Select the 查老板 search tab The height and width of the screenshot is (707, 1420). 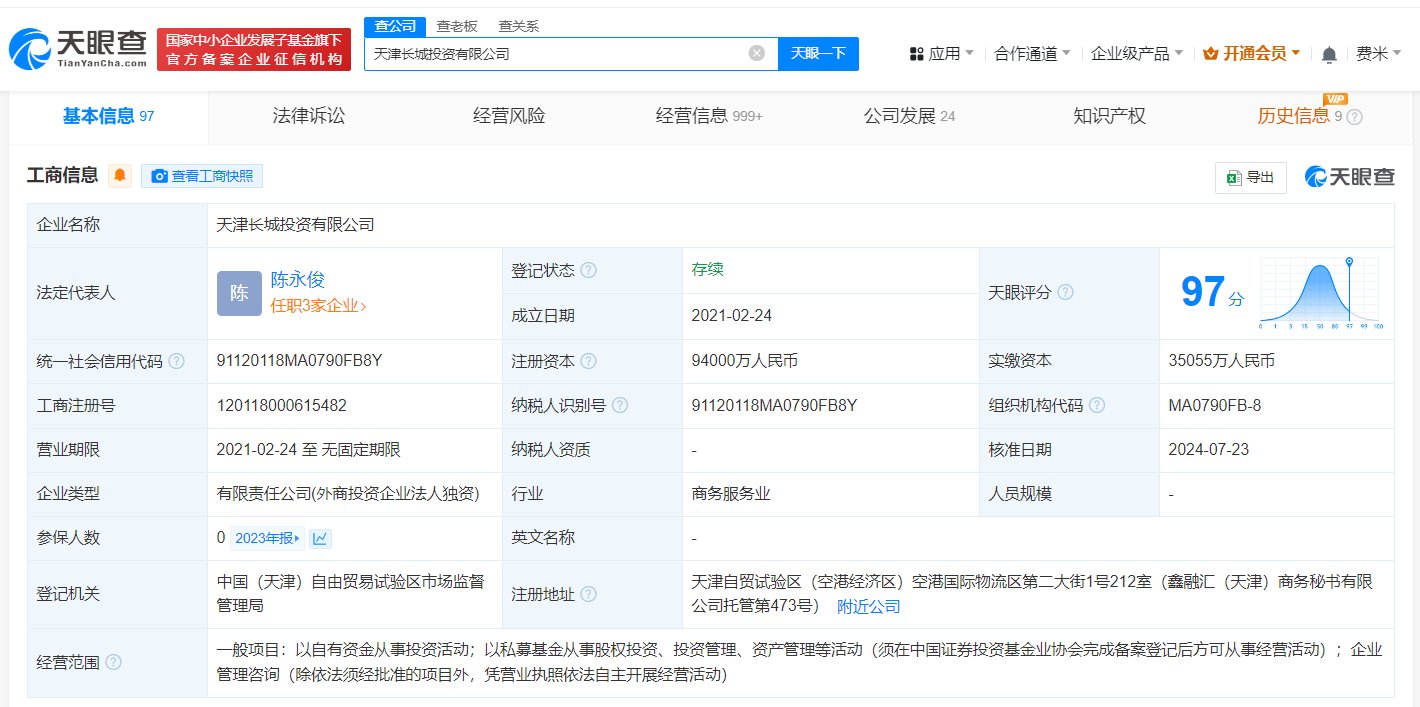pos(457,26)
